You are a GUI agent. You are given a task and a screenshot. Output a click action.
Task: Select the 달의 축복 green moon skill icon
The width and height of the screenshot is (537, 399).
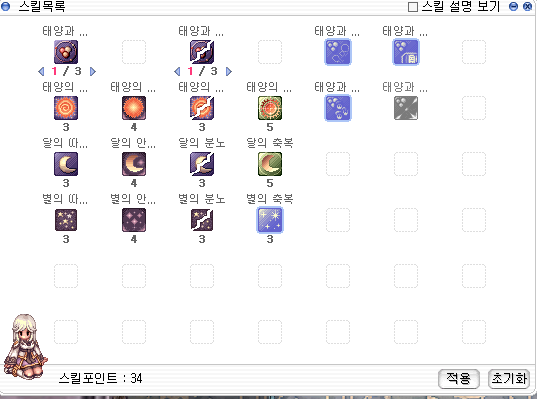click(x=270, y=164)
